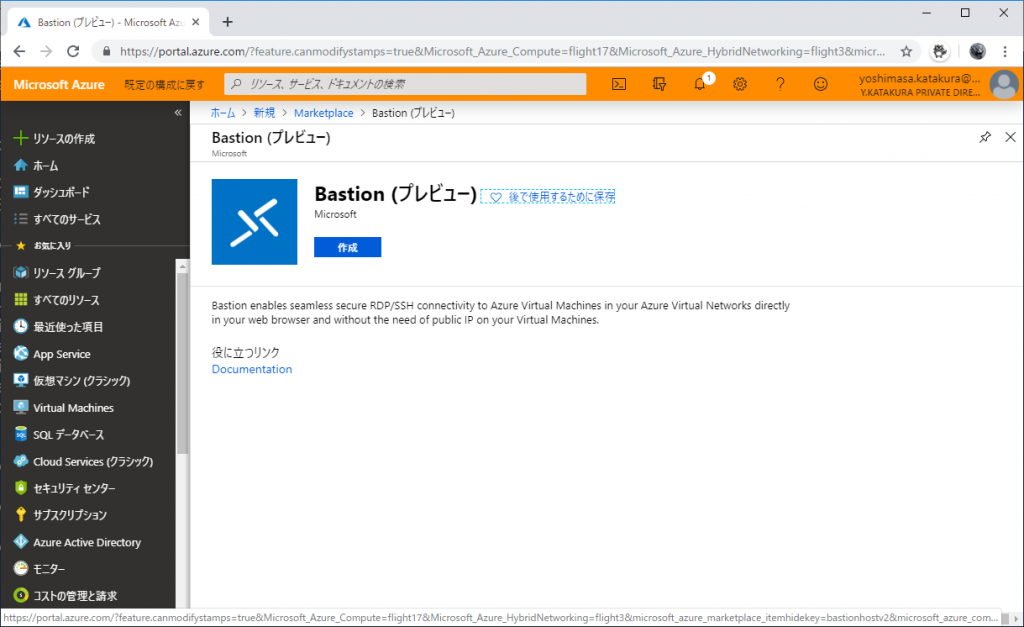Click 既定の構成に戻す in the header
Viewport: 1024px width, 627px height.
coord(165,84)
